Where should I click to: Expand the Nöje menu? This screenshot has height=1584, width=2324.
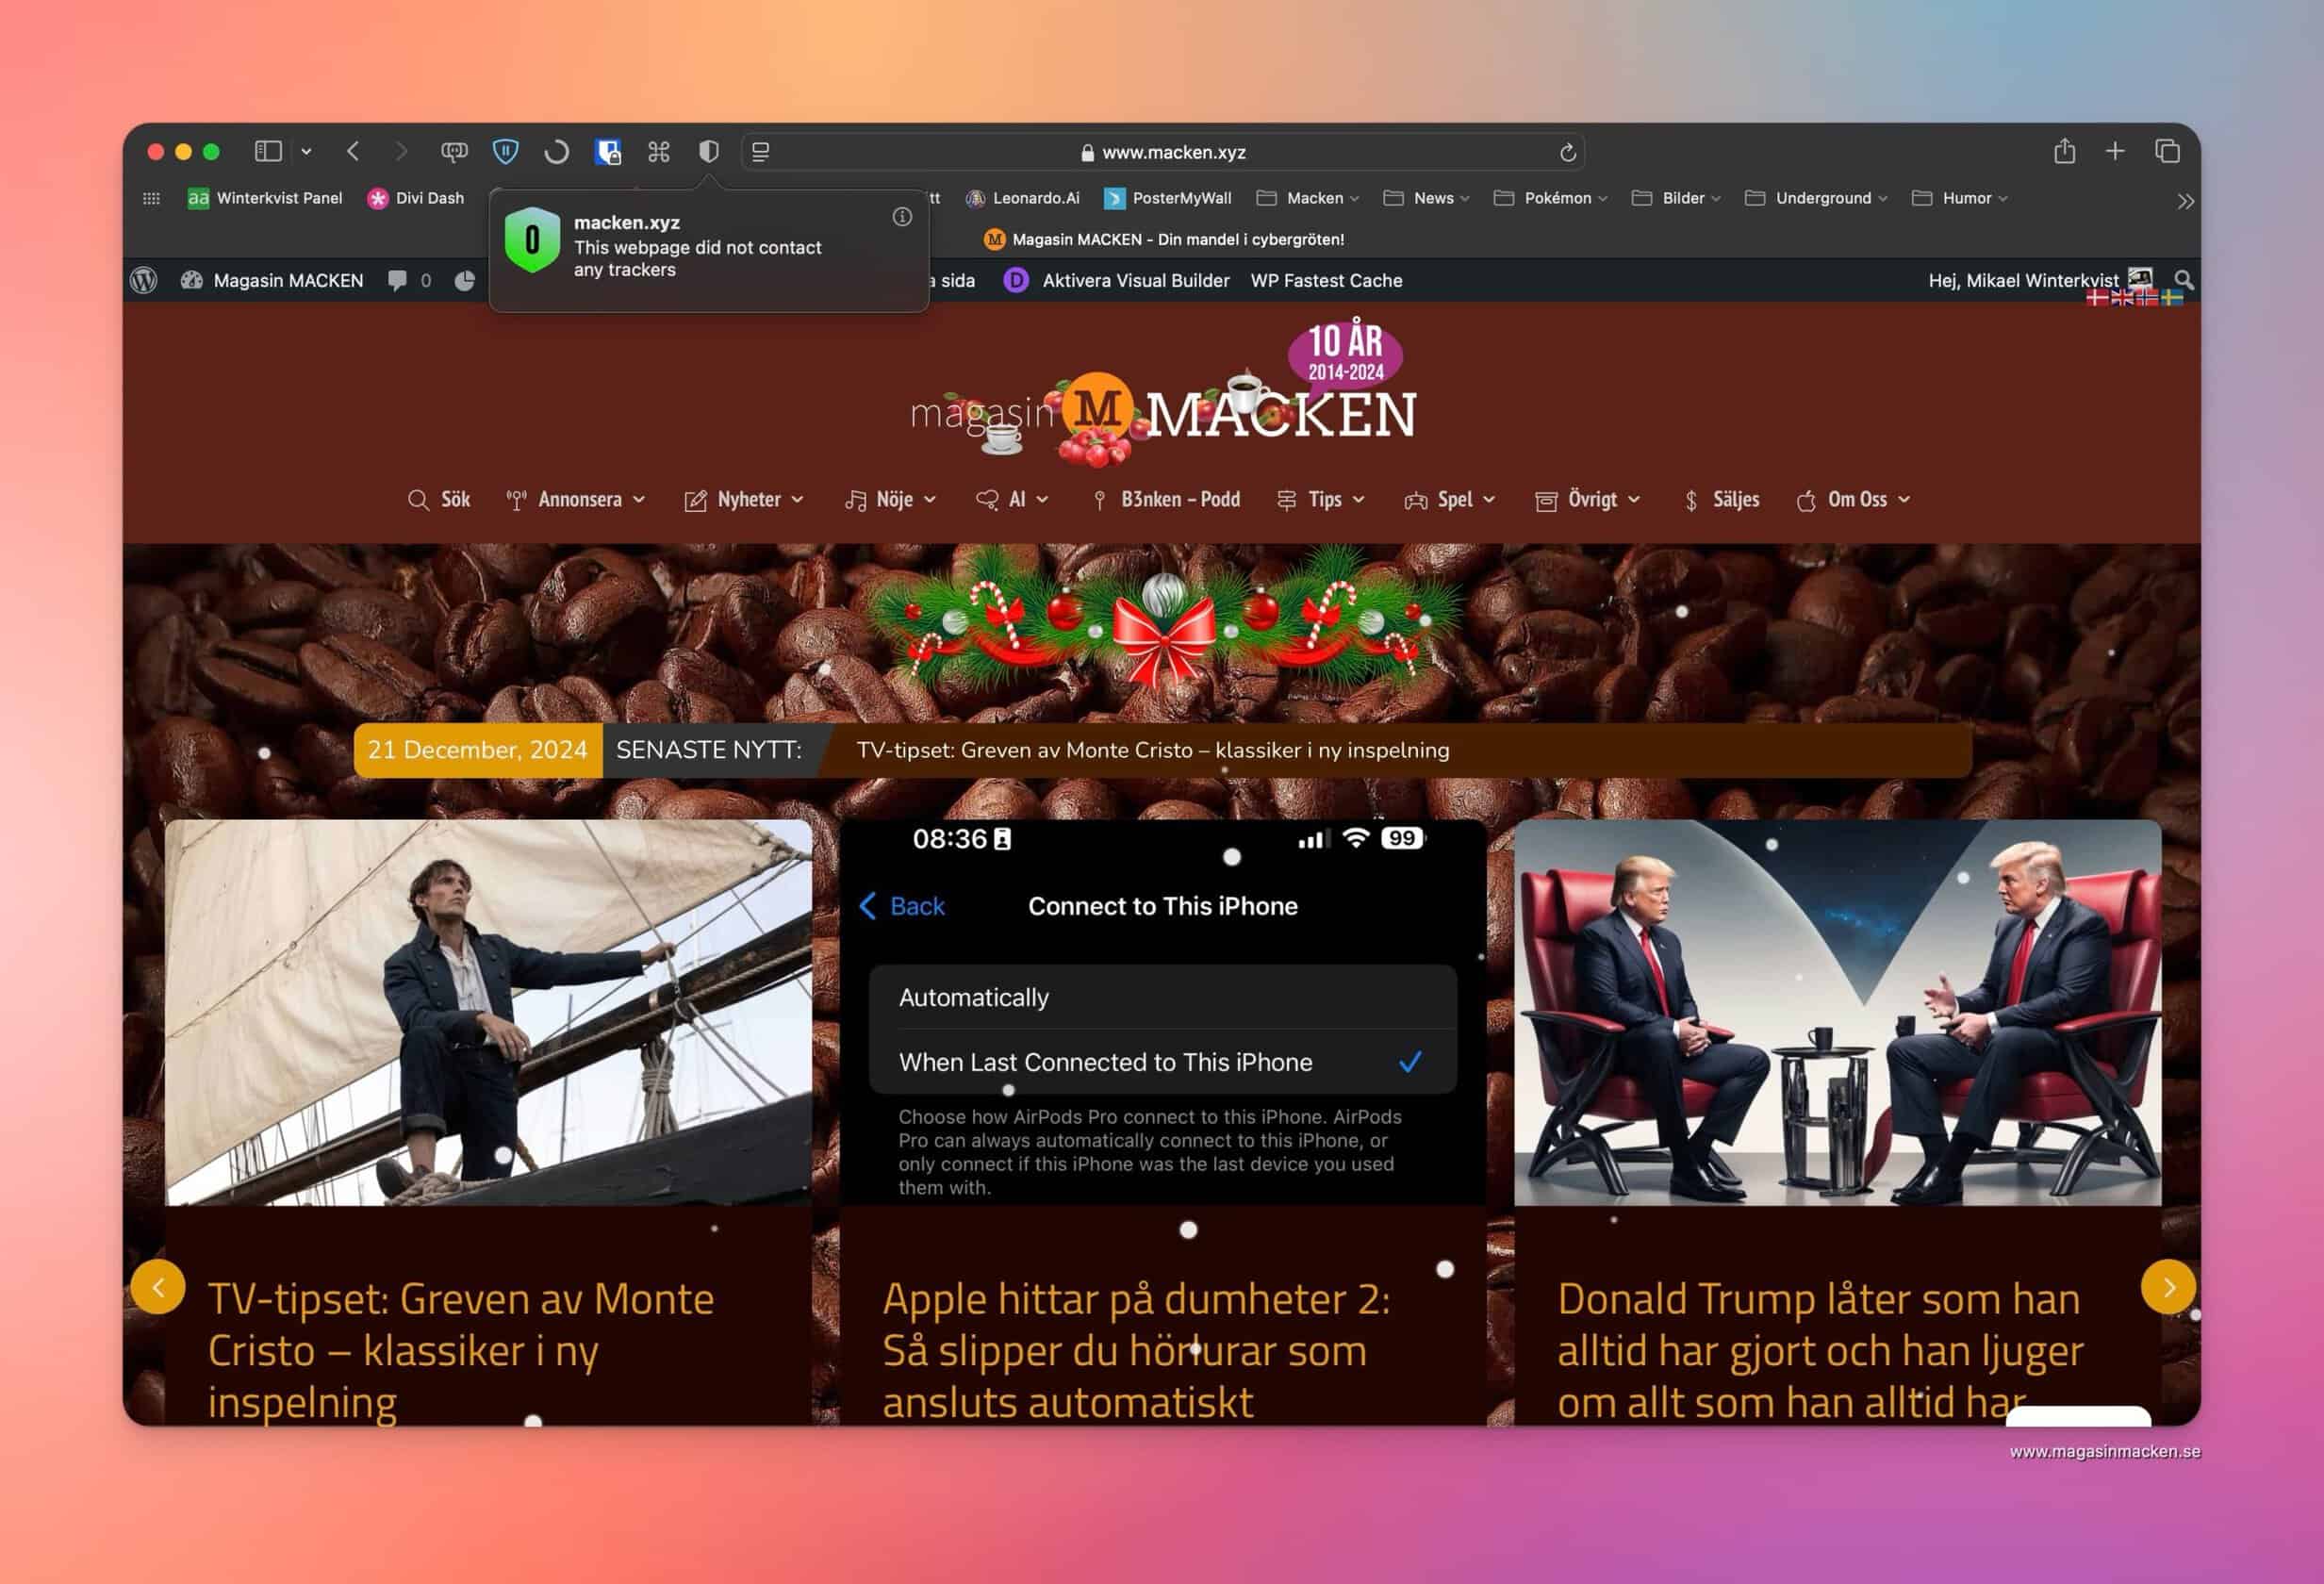click(x=890, y=500)
